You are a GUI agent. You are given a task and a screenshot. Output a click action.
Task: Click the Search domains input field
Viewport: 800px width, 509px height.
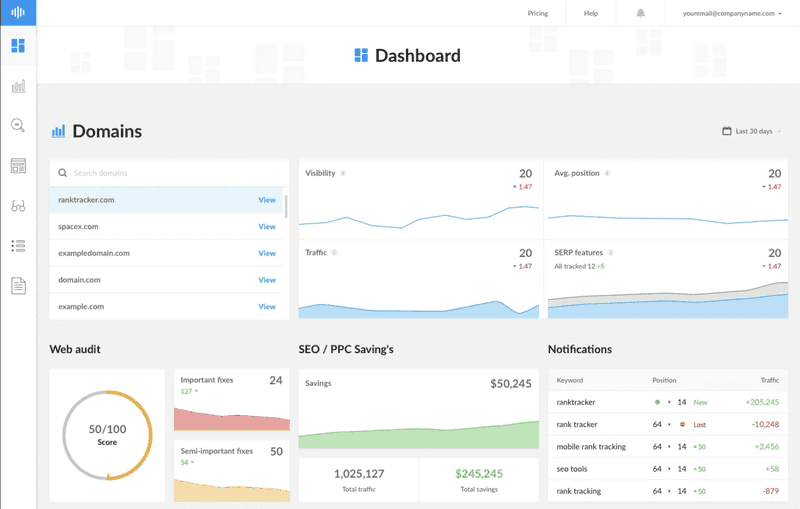[170, 173]
